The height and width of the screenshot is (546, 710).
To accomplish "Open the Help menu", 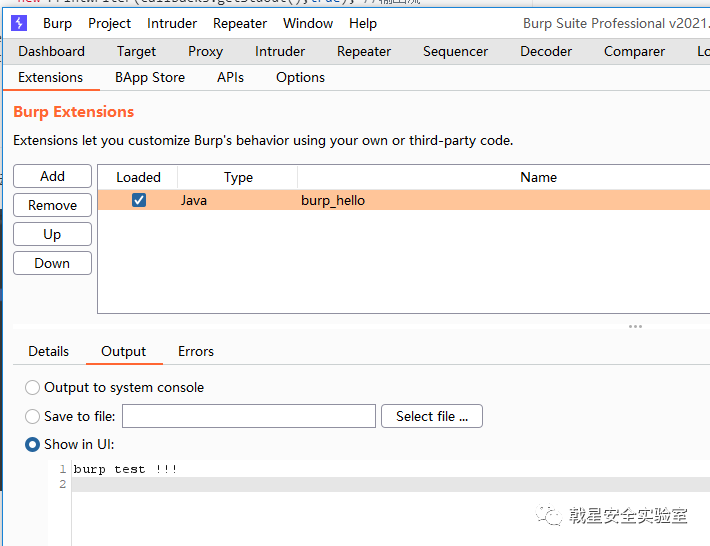I will click(x=363, y=23).
